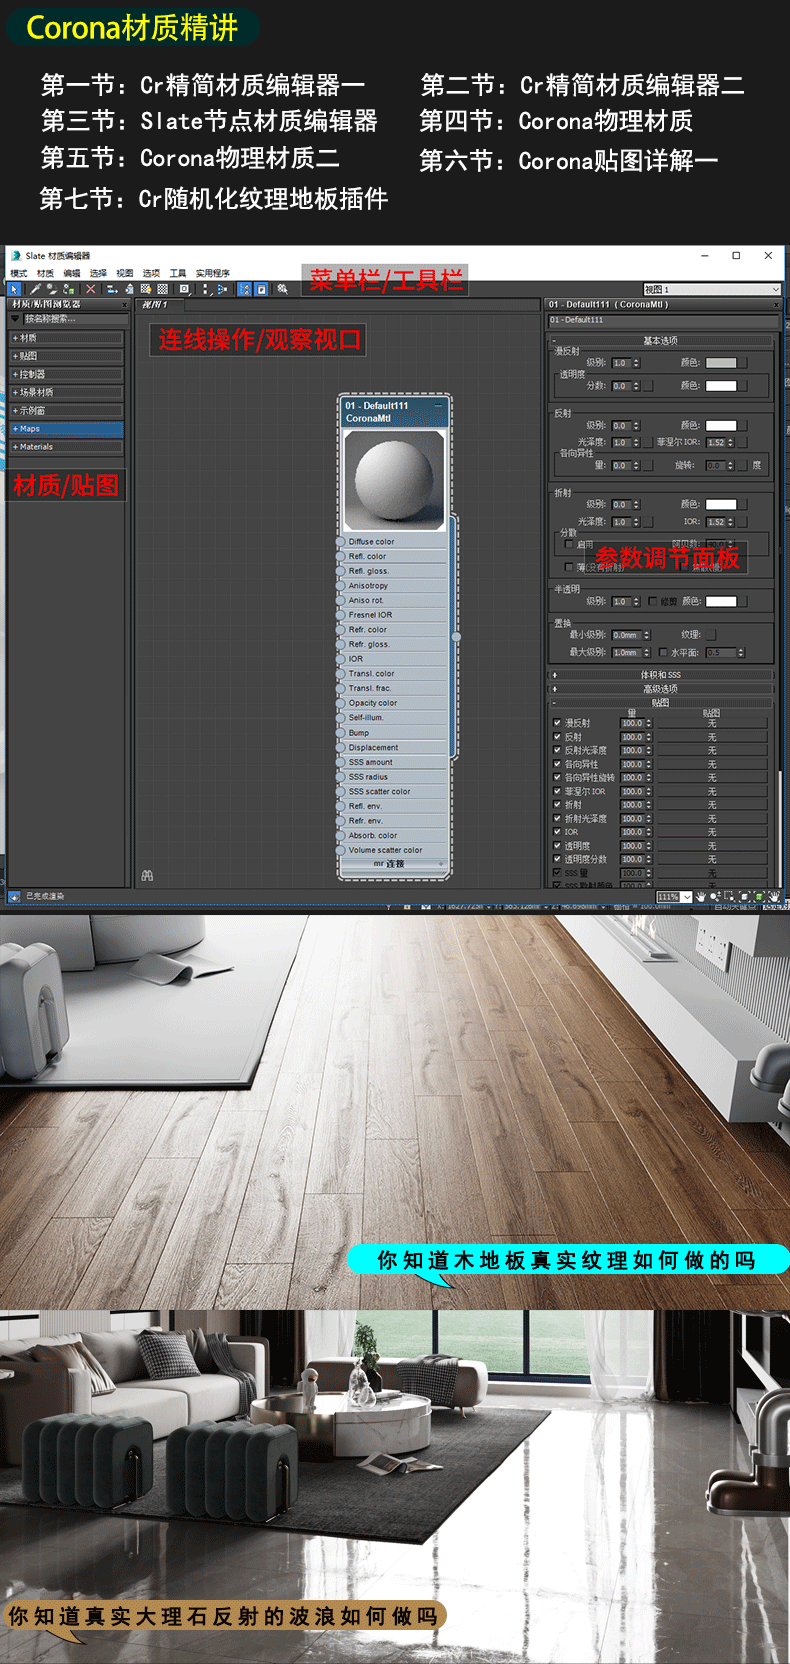Screen dimensions: 790x1664
Task: Click the 漫反射 map slot button 无
Action: [711, 723]
